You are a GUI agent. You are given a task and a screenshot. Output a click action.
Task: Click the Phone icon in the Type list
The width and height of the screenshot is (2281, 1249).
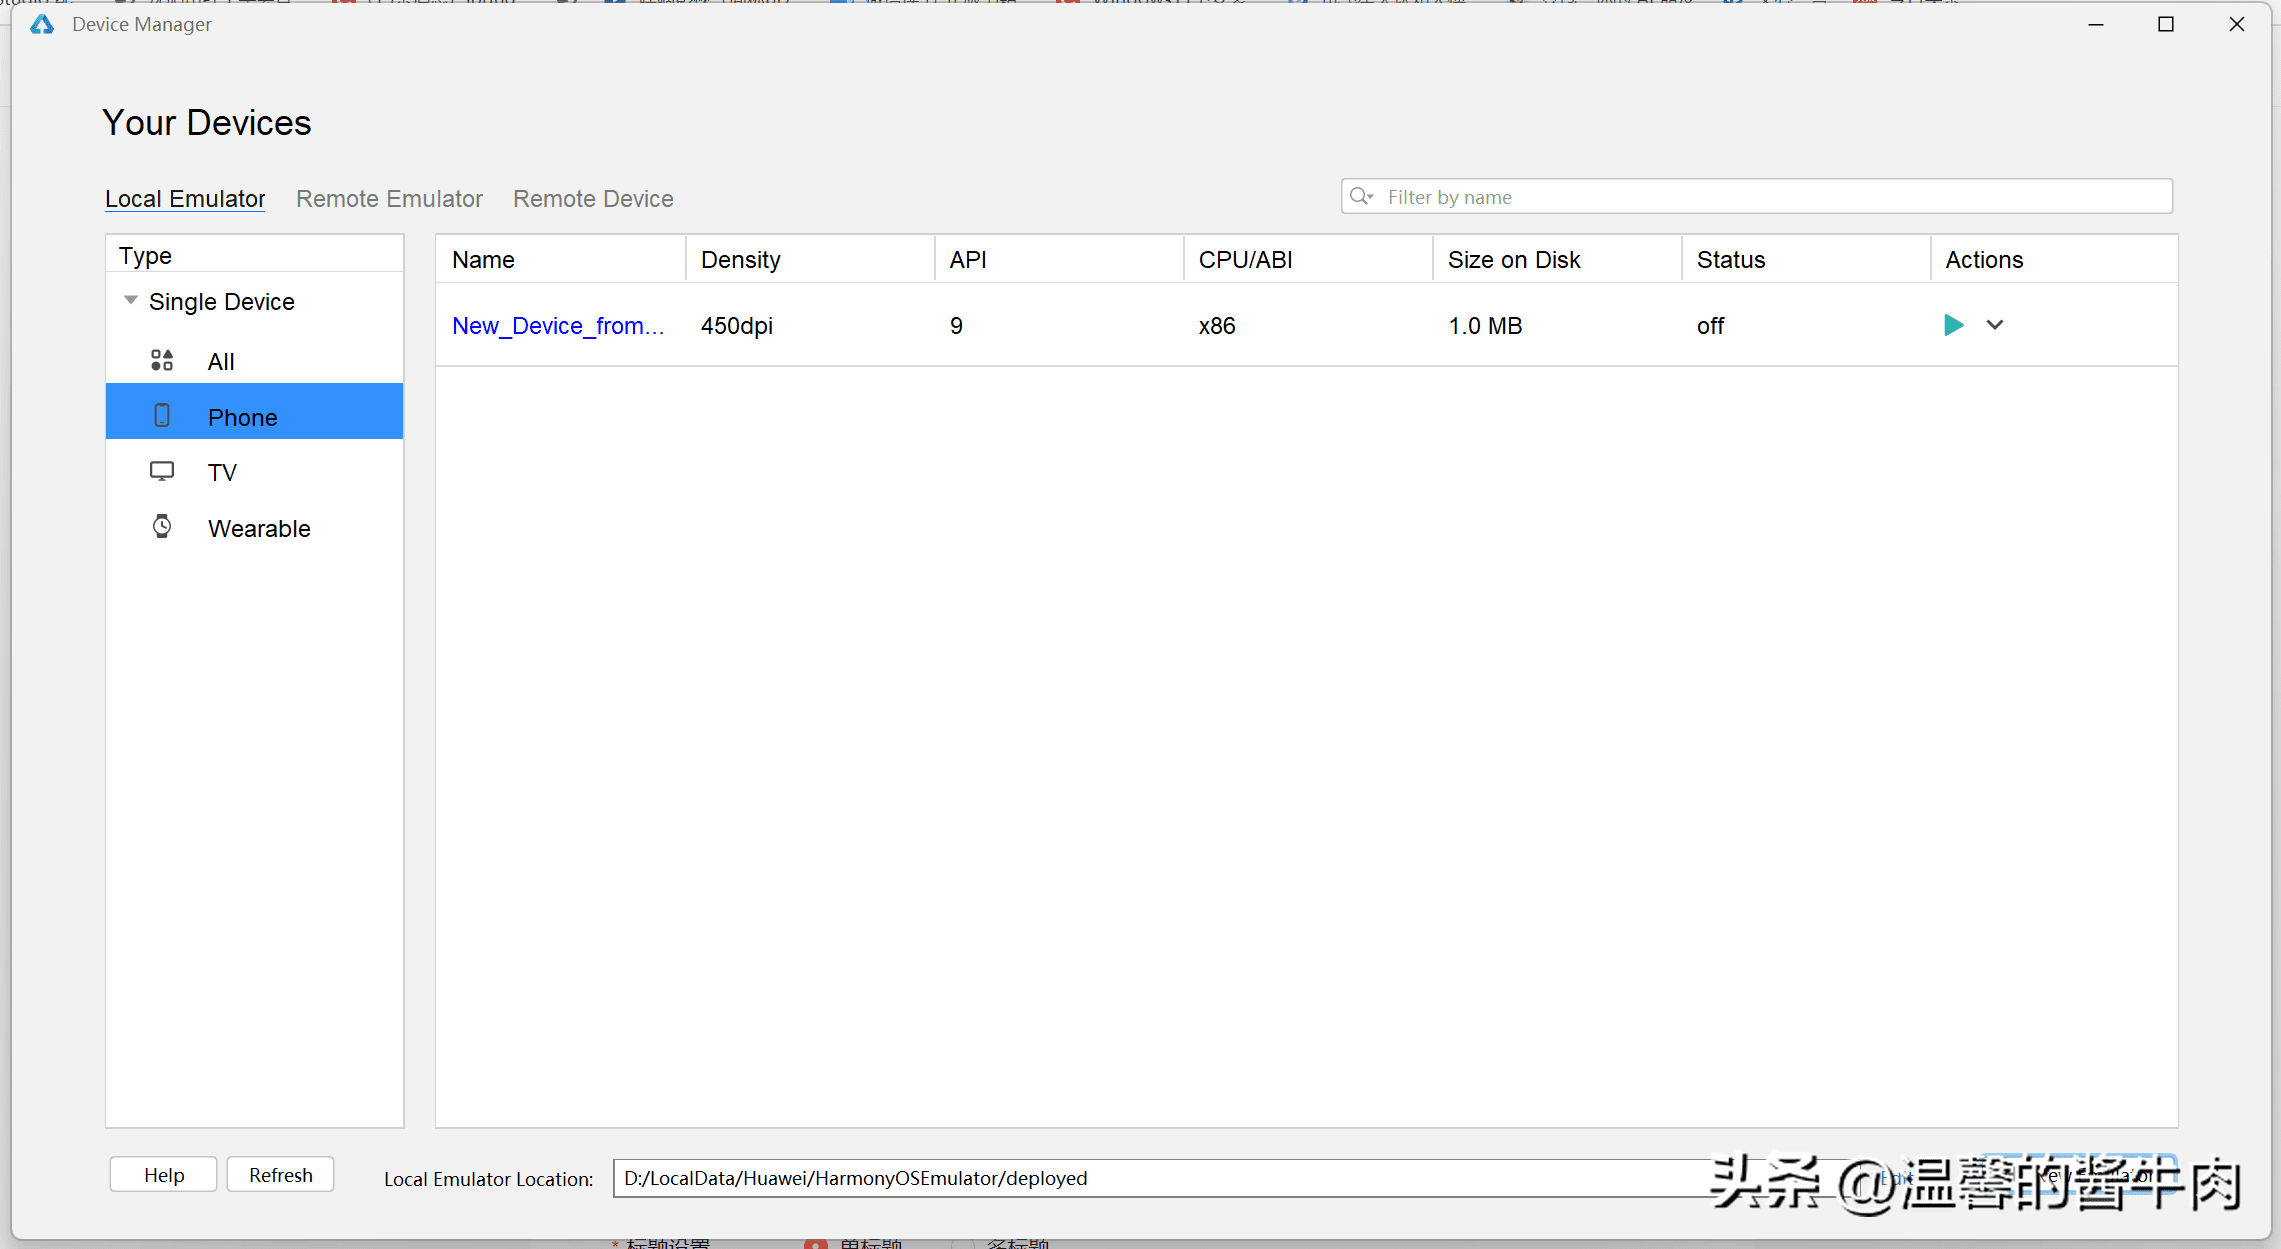[x=162, y=416]
